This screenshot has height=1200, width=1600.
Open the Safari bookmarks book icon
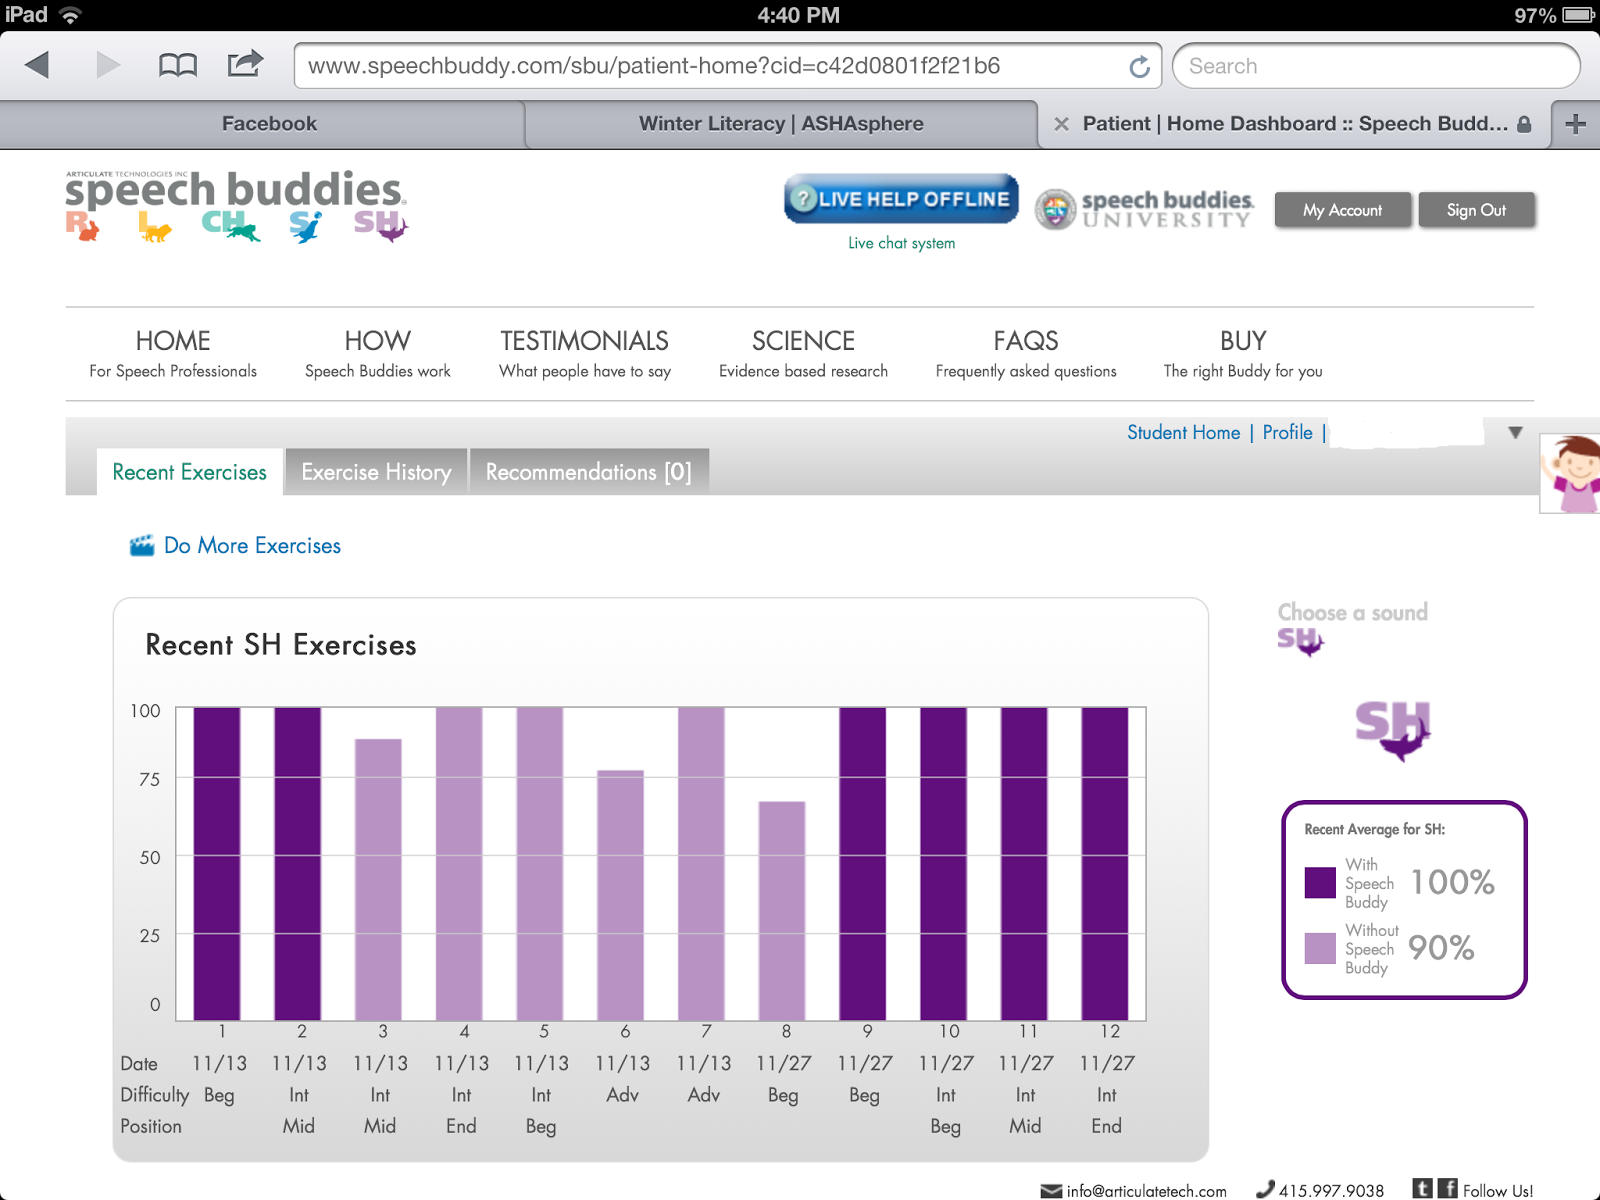[178, 66]
